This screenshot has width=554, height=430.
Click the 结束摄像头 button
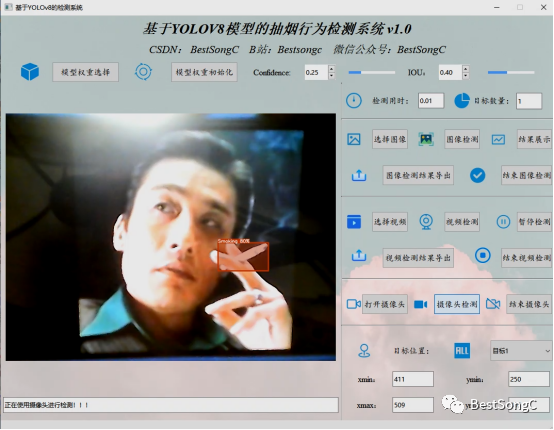coord(529,304)
